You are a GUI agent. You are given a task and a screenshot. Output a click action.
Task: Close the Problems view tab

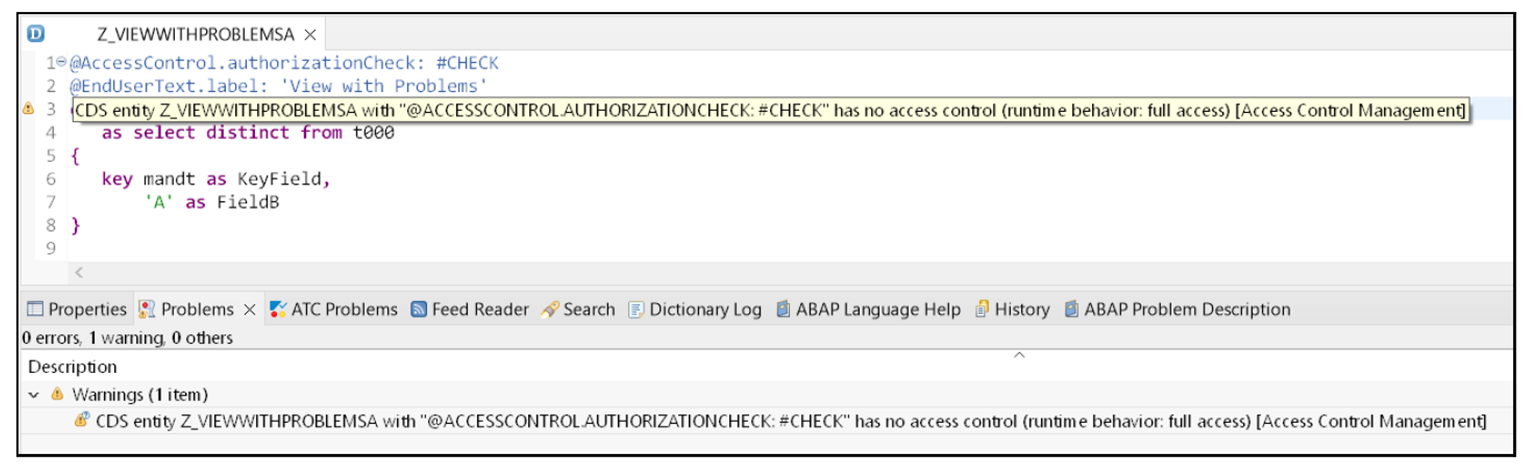coord(250,309)
